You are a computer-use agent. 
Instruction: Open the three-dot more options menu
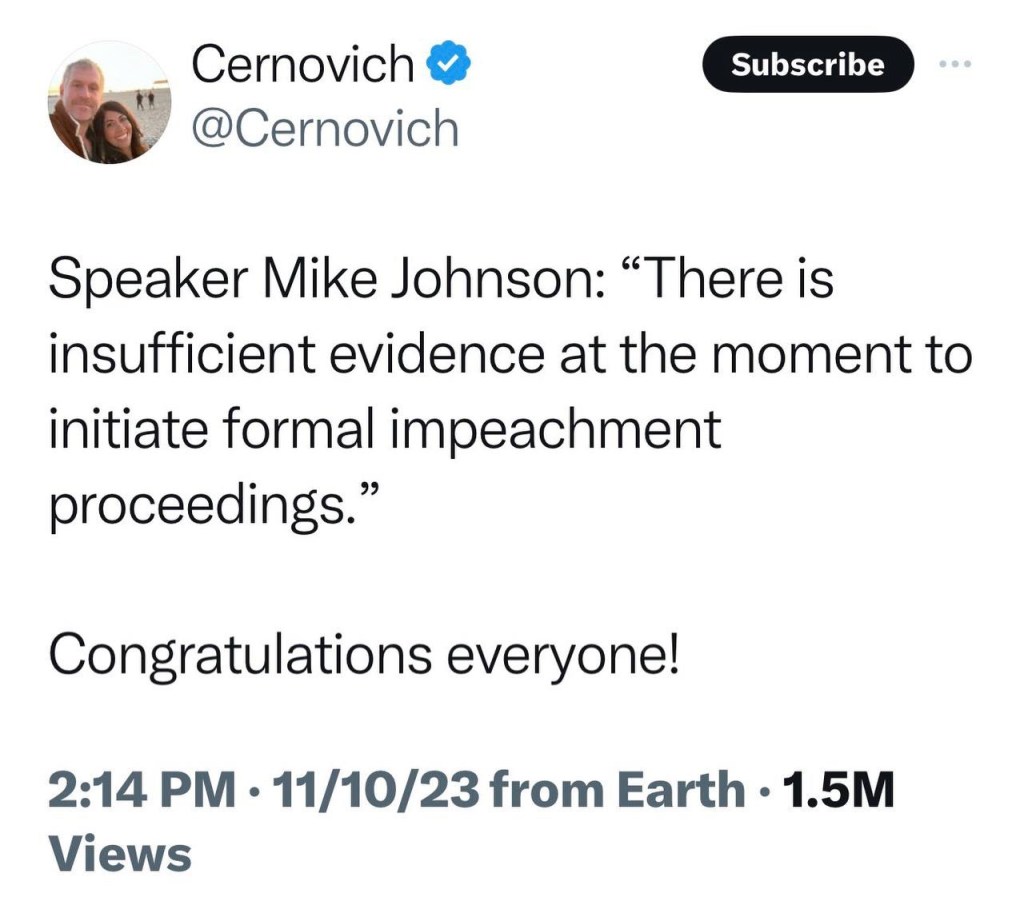[956, 65]
